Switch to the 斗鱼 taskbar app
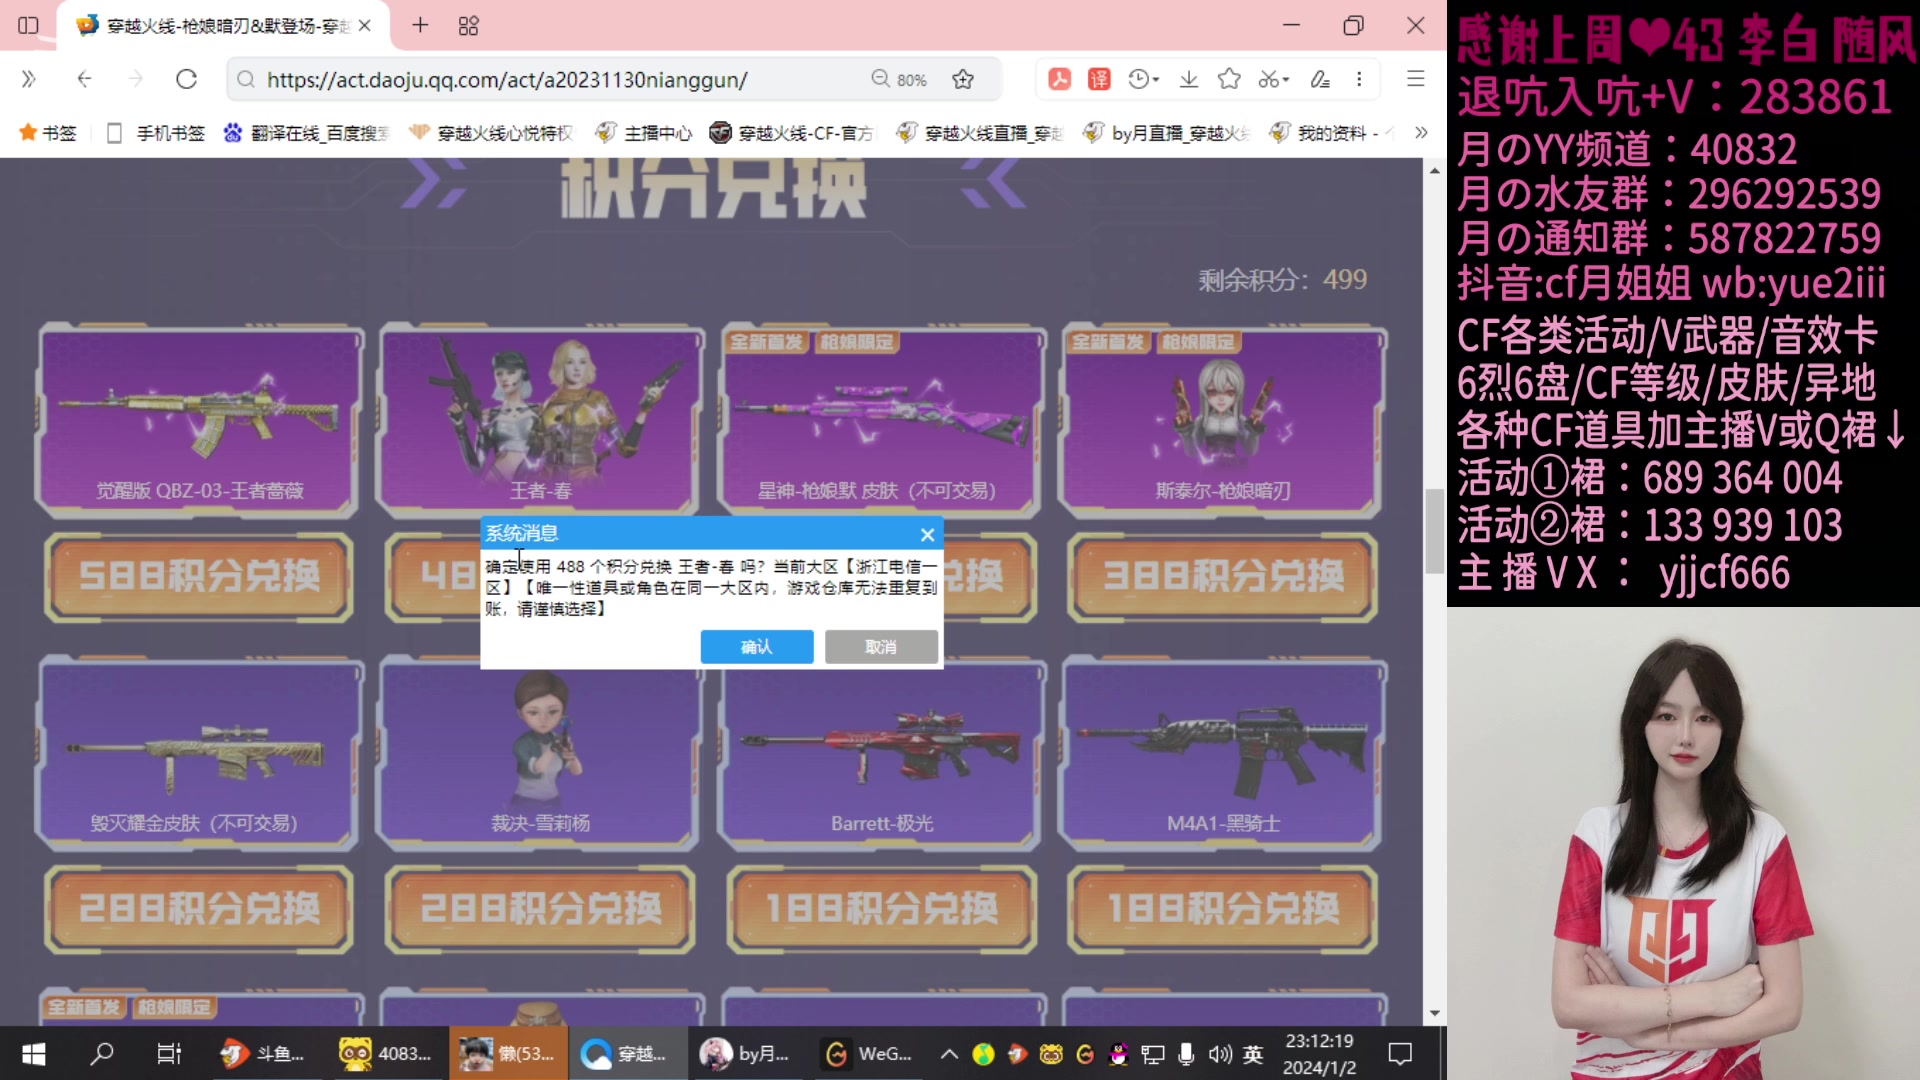1920x1080 pixels. [262, 1053]
